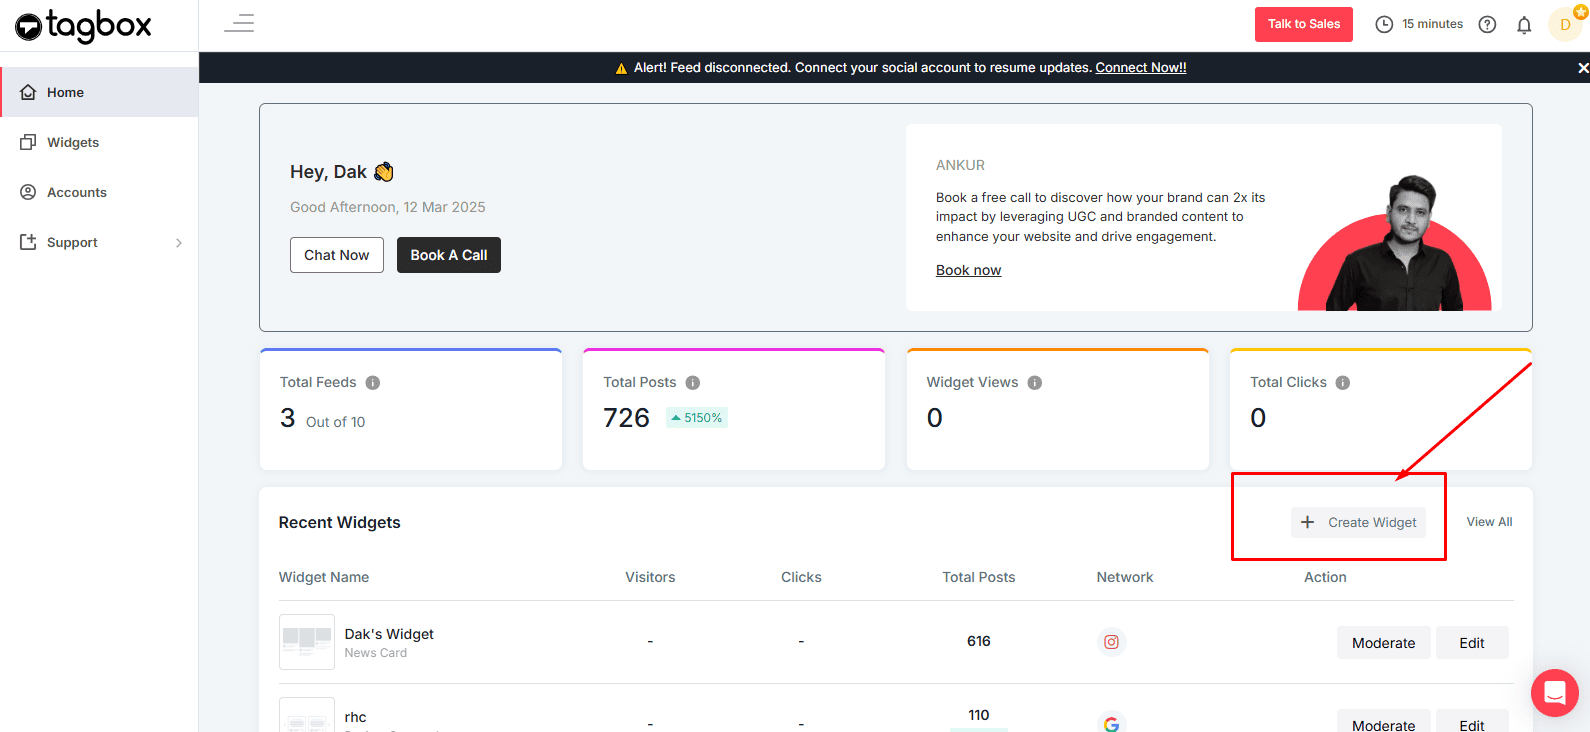Screen dimensions: 1590x732
Task: Show the Total Clicks info tooltip icon
Action: point(1343,383)
